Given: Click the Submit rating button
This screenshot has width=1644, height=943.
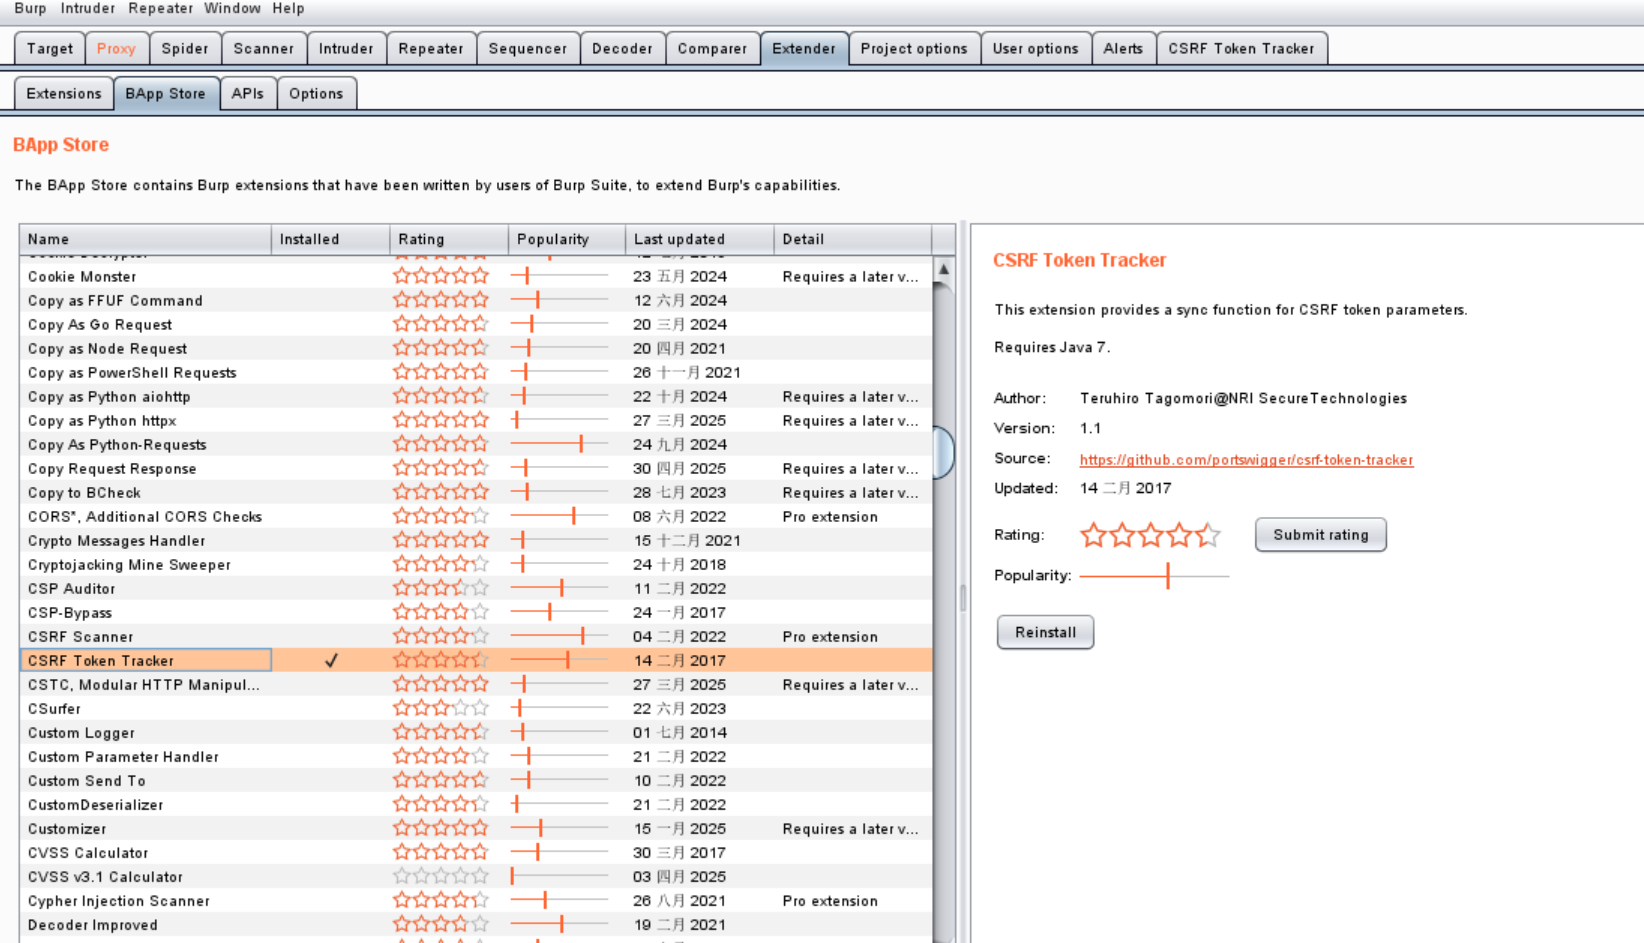Looking at the screenshot, I should click(x=1321, y=535).
